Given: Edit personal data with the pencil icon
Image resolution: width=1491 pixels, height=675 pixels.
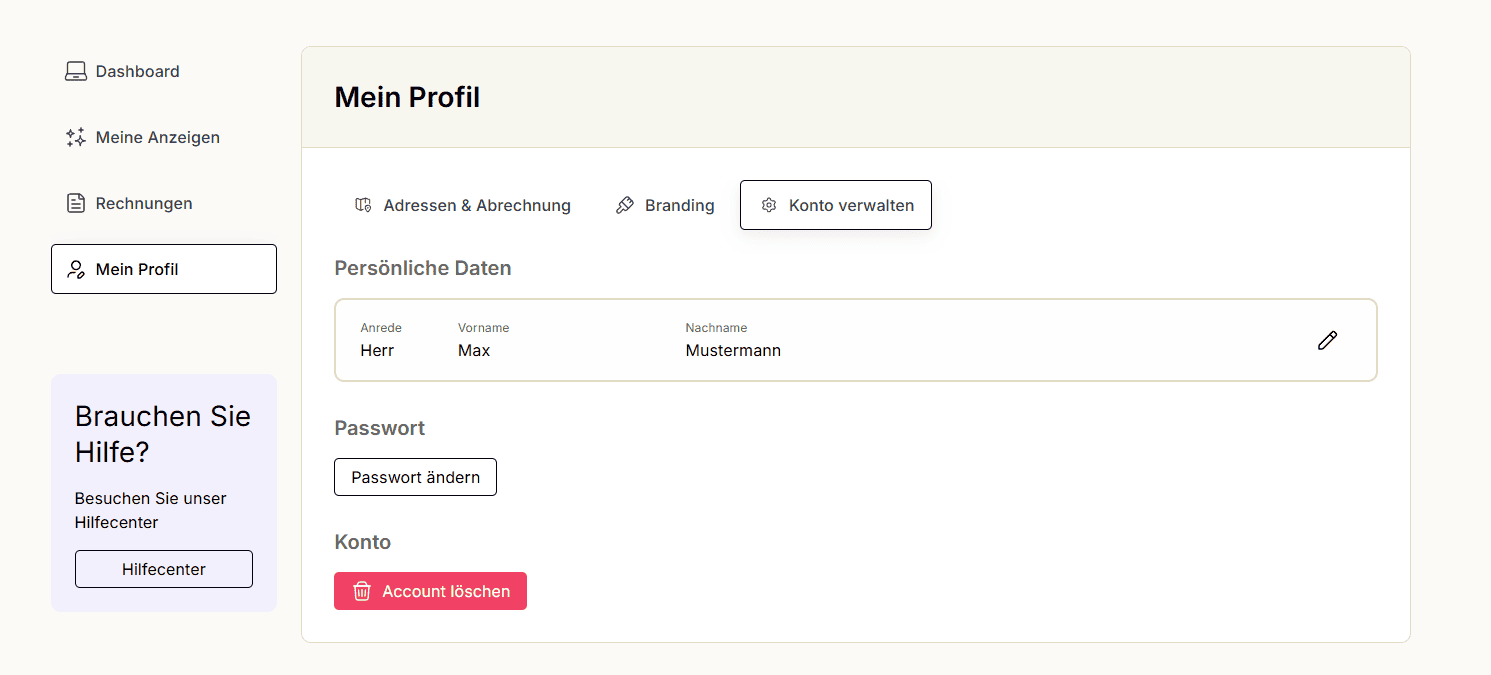Looking at the screenshot, I should [x=1327, y=340].
